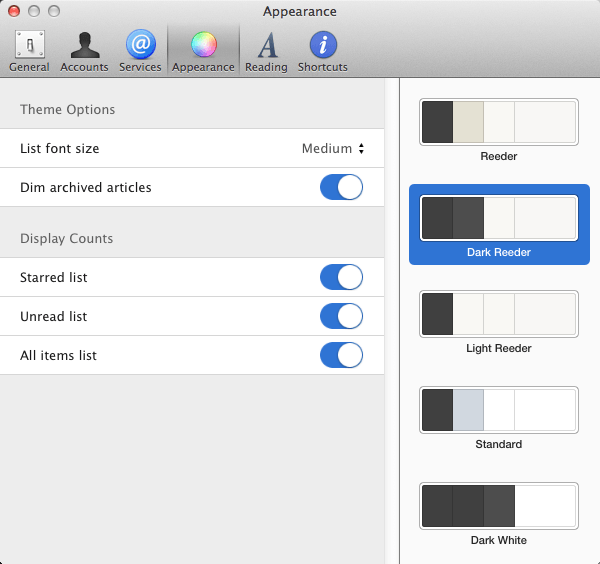
Task: Click the Standard theme name label
Action: click(x=499, y=444)
